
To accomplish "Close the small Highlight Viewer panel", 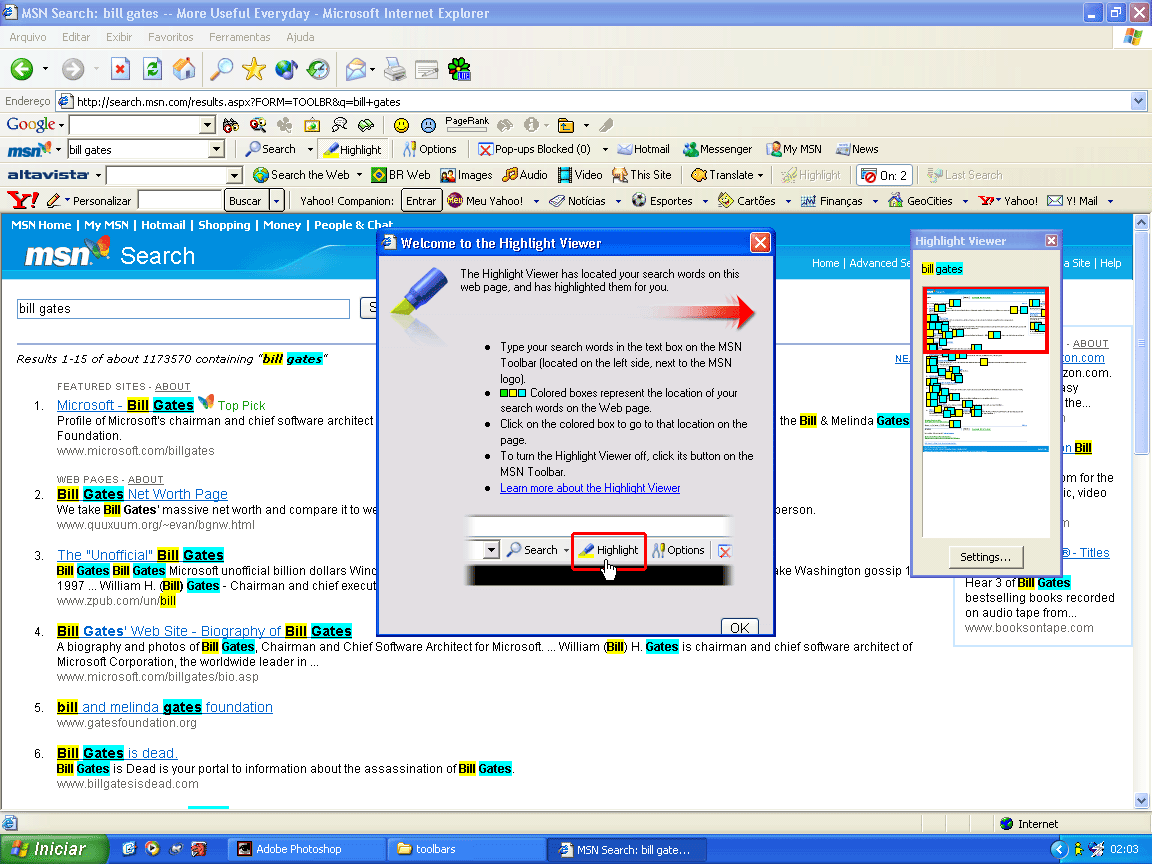I will 1051,240.
